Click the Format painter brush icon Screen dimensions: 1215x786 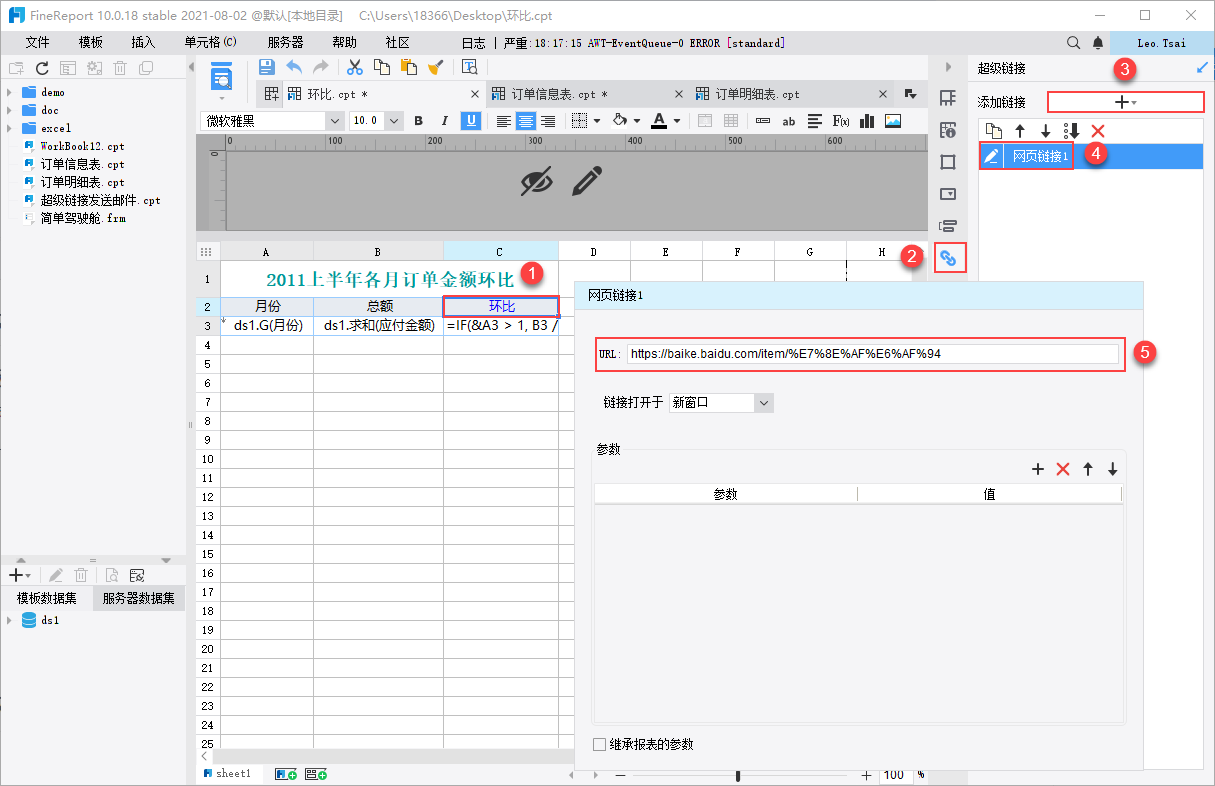coord(435,67)
